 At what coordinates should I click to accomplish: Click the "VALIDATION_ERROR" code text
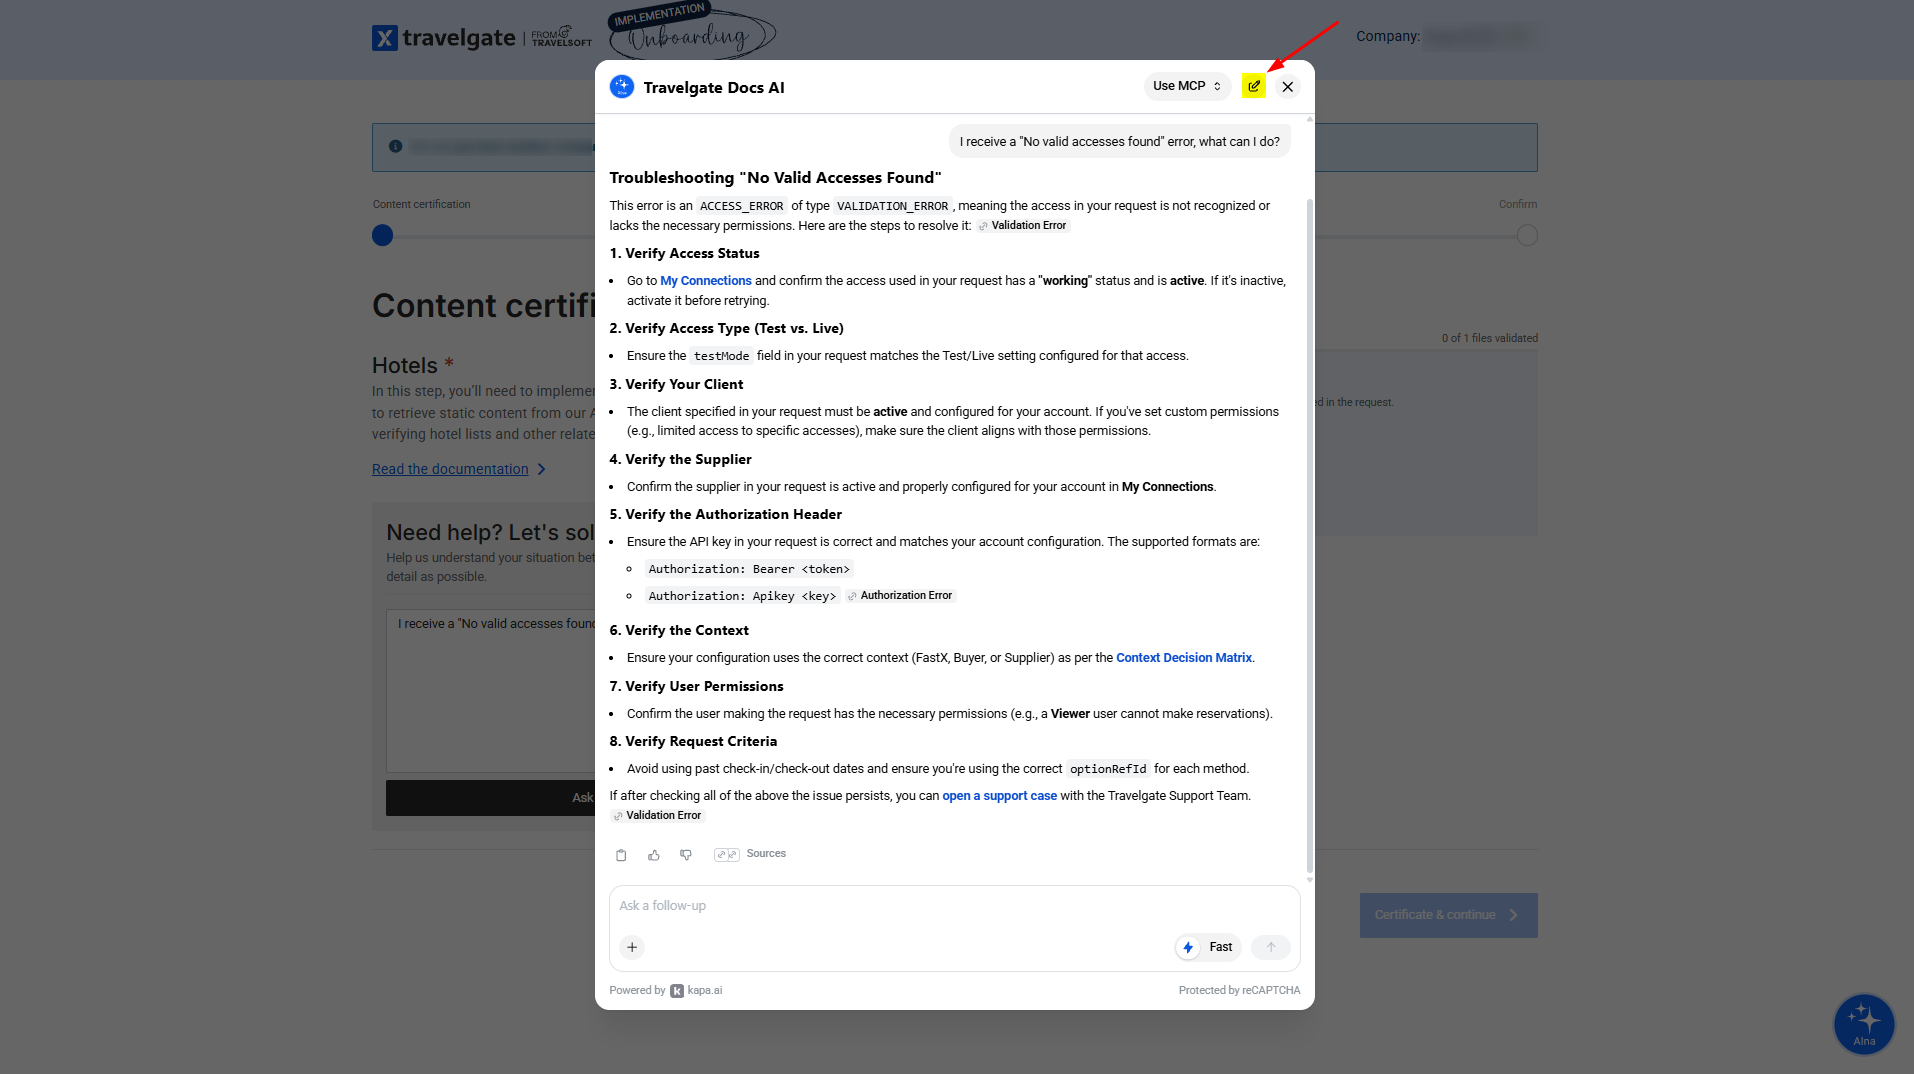pos(892,207)
